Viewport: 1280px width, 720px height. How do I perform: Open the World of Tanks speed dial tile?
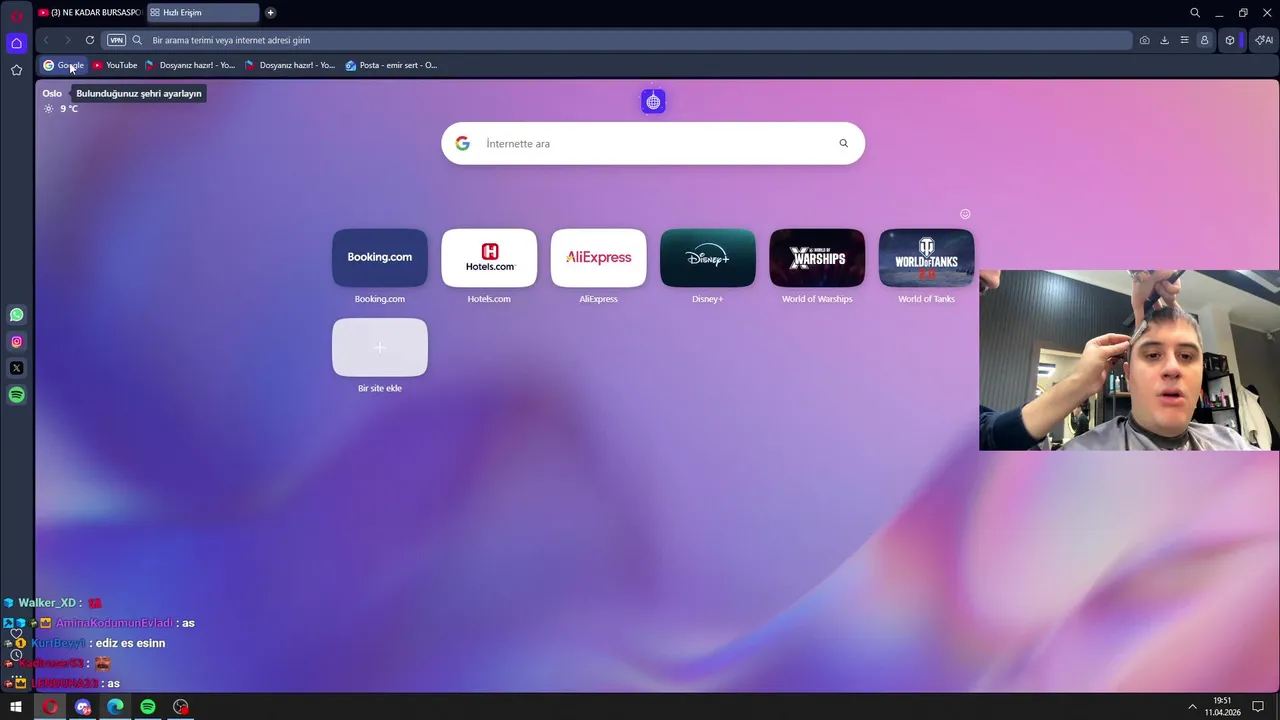(x=926, y=258)
